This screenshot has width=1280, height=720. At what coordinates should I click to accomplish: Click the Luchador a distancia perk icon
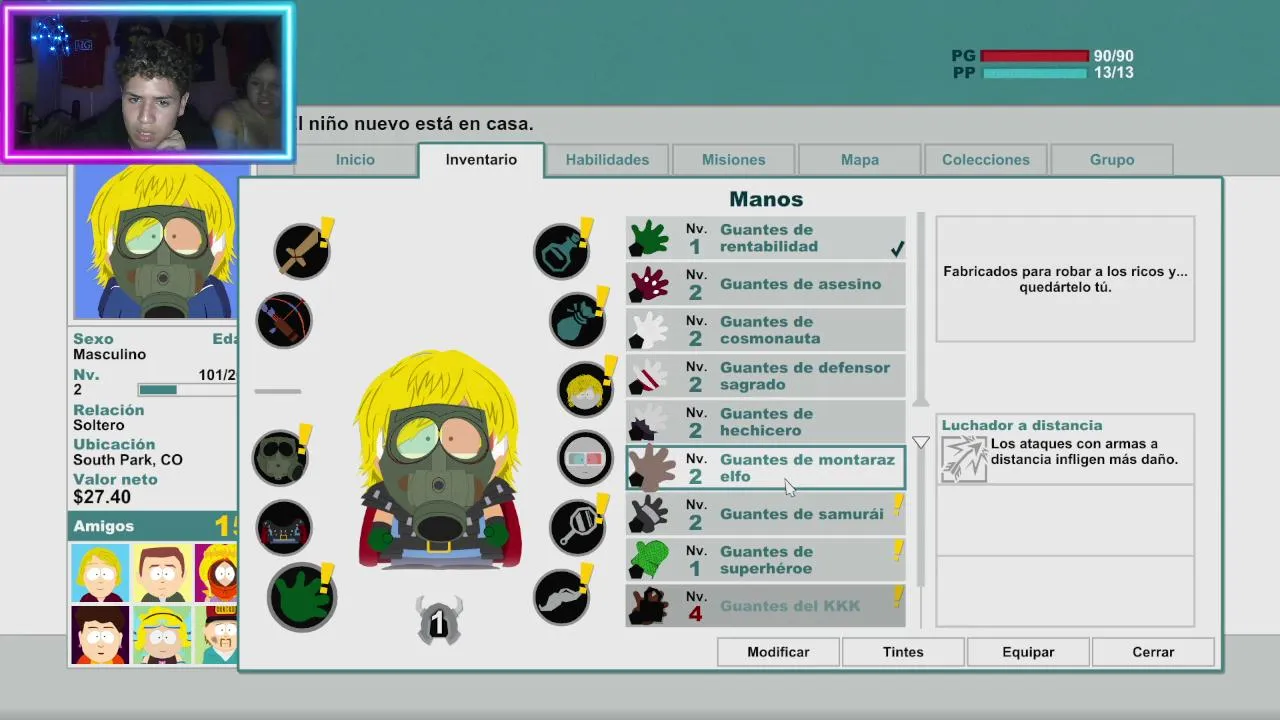click(964, 459)
